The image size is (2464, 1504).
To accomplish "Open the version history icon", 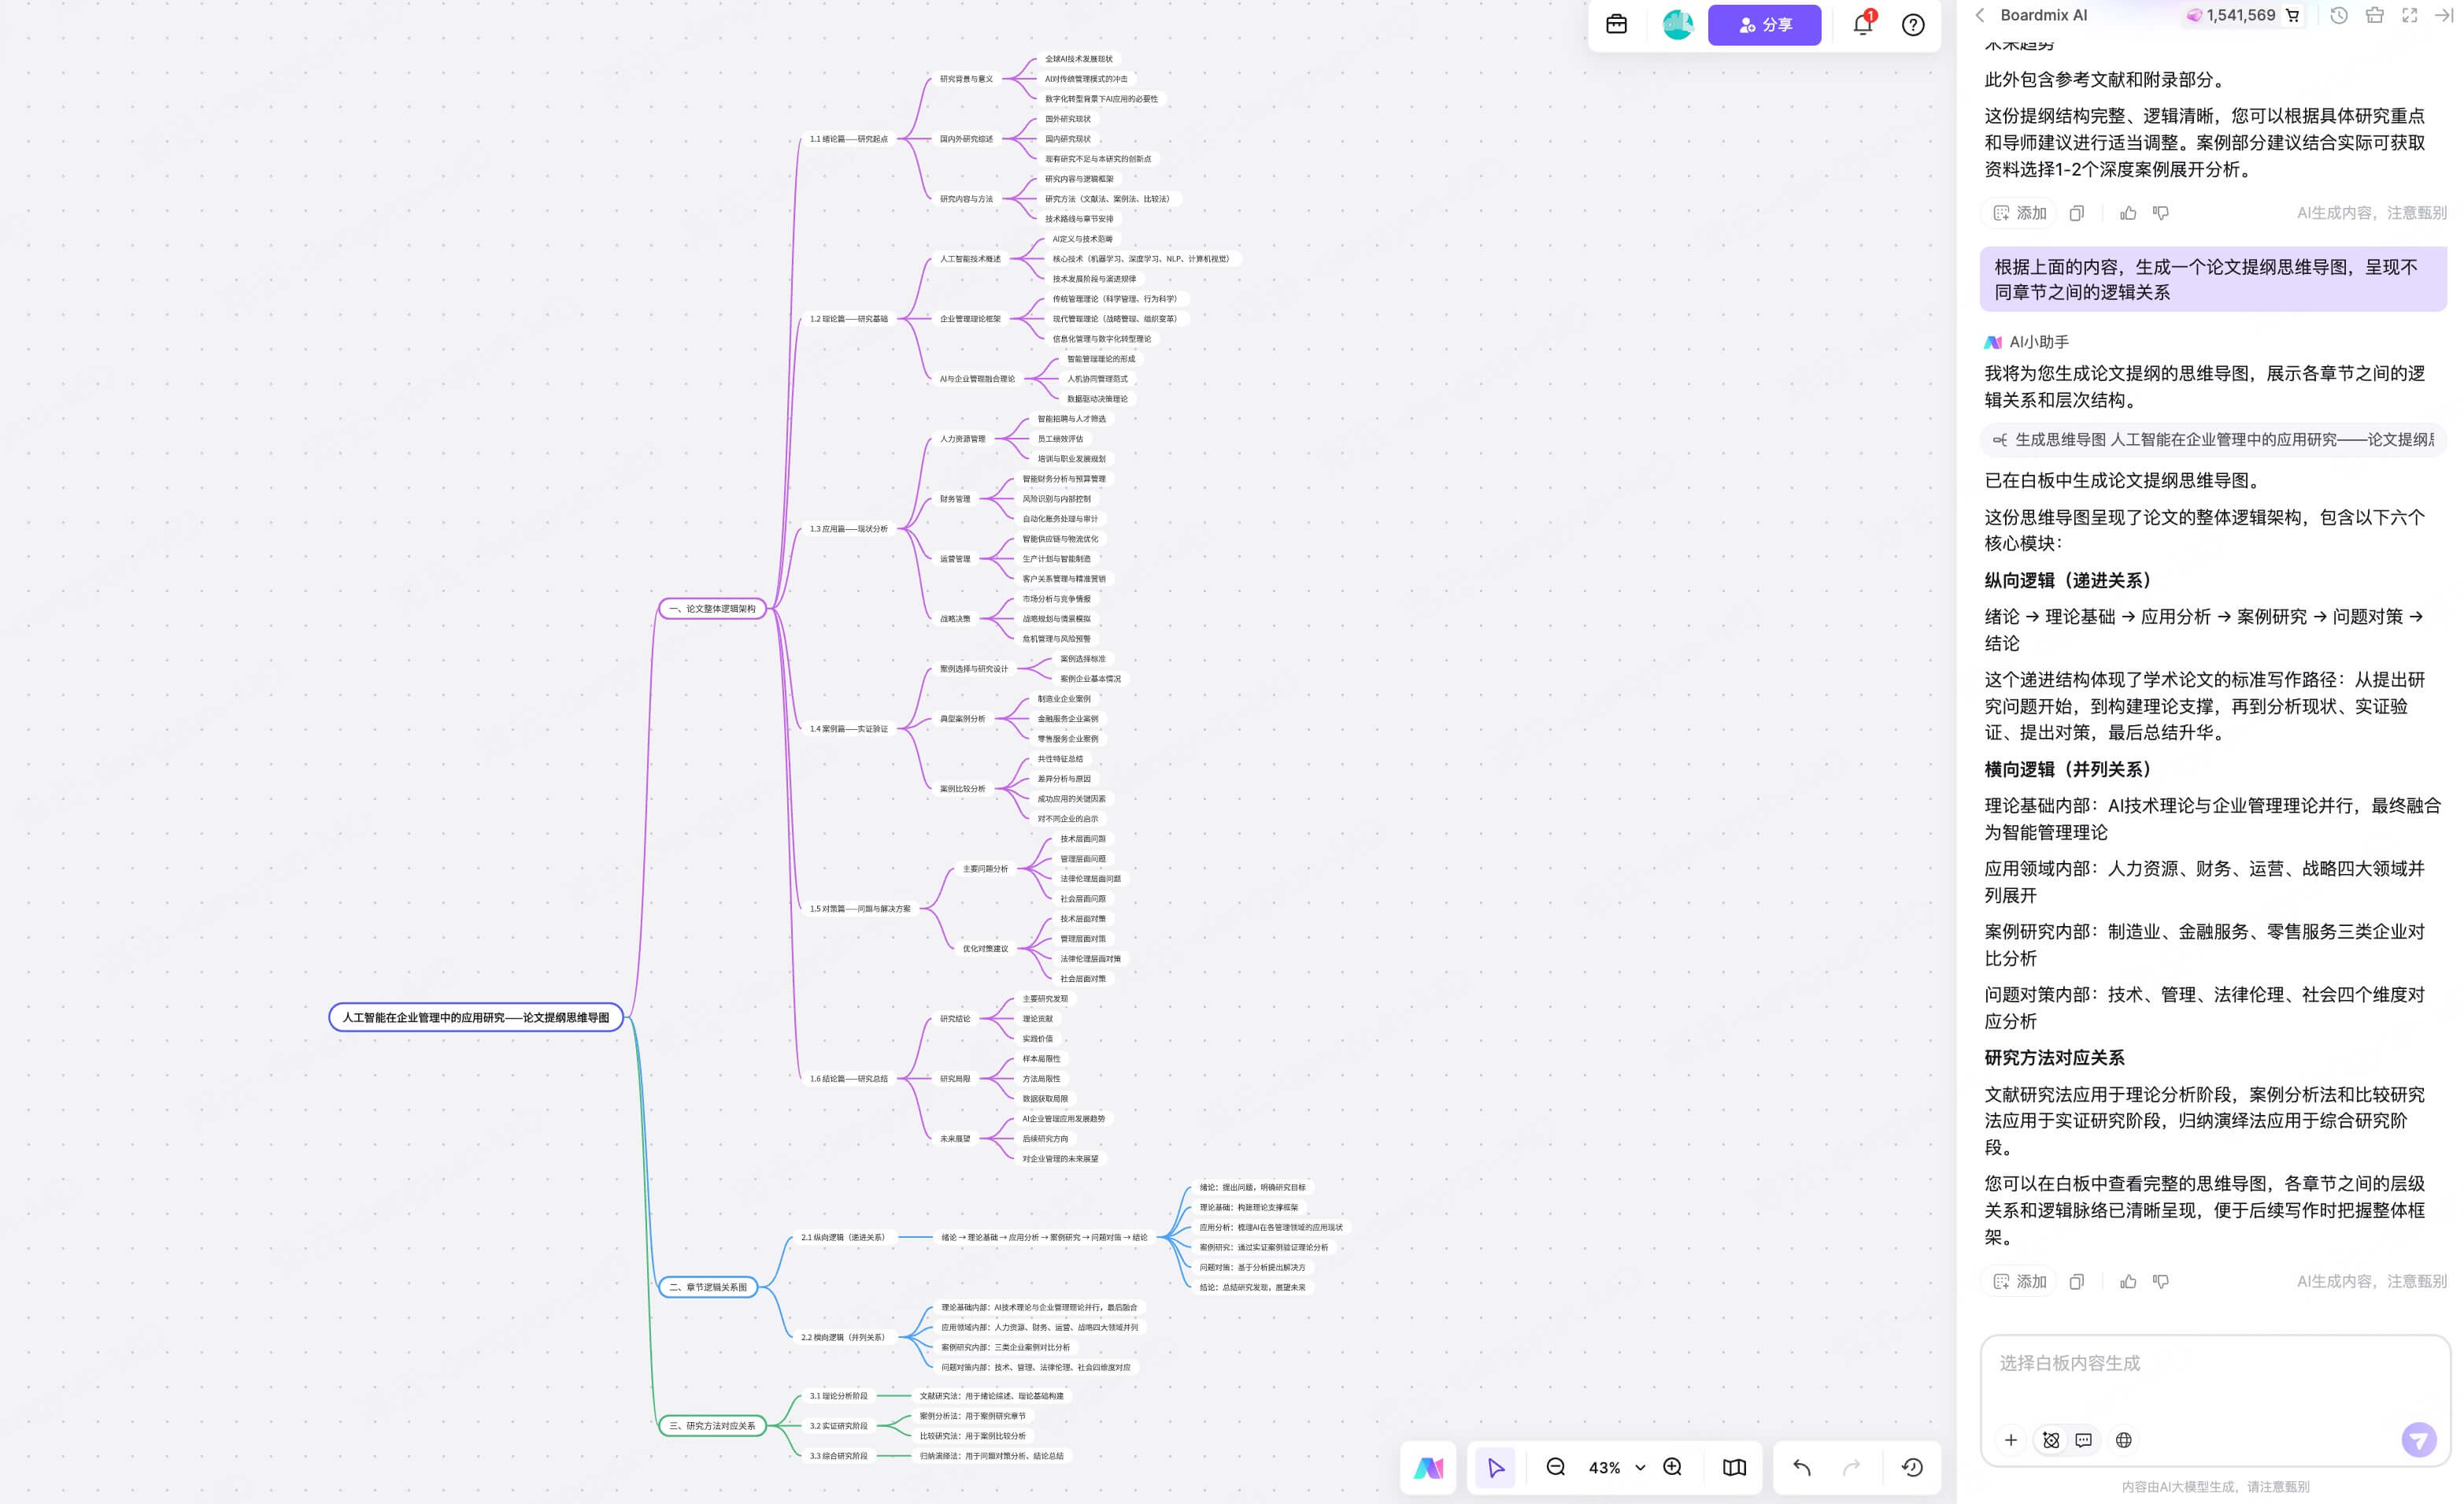I will (x=1912, y=1467).
